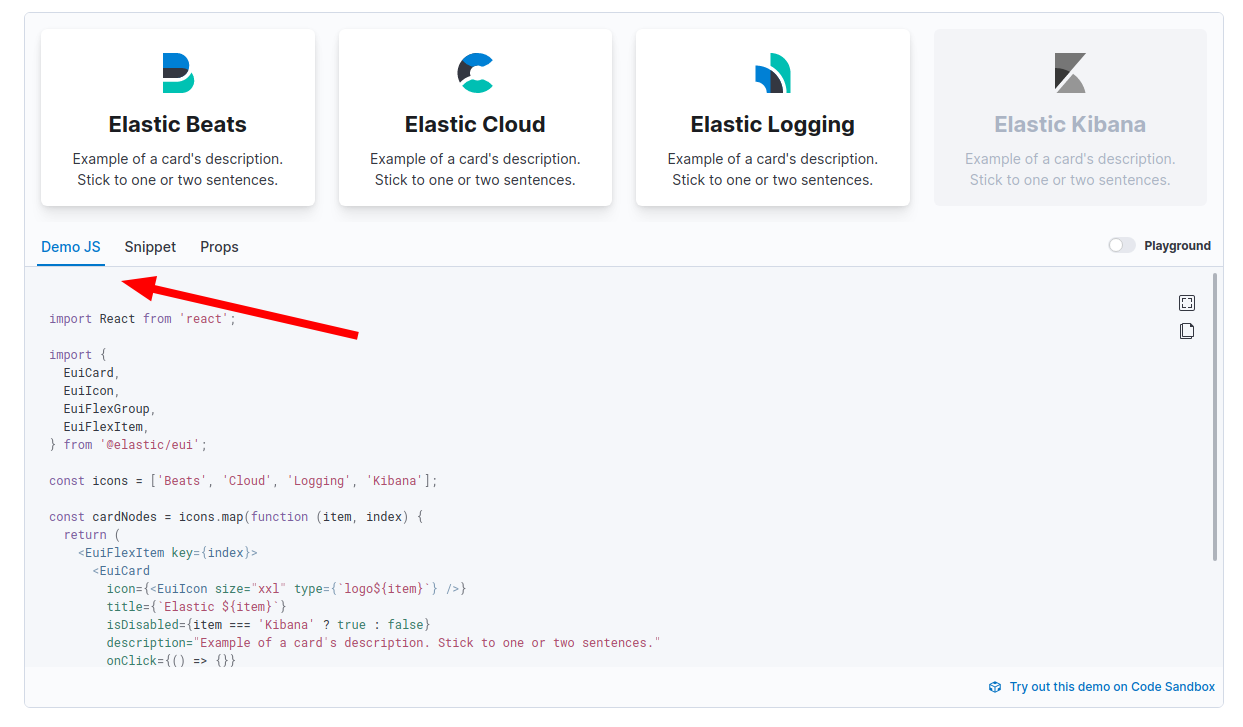Click the Elastic Cloud card
Screen dimensions: 1243x727
coord(475,117)
